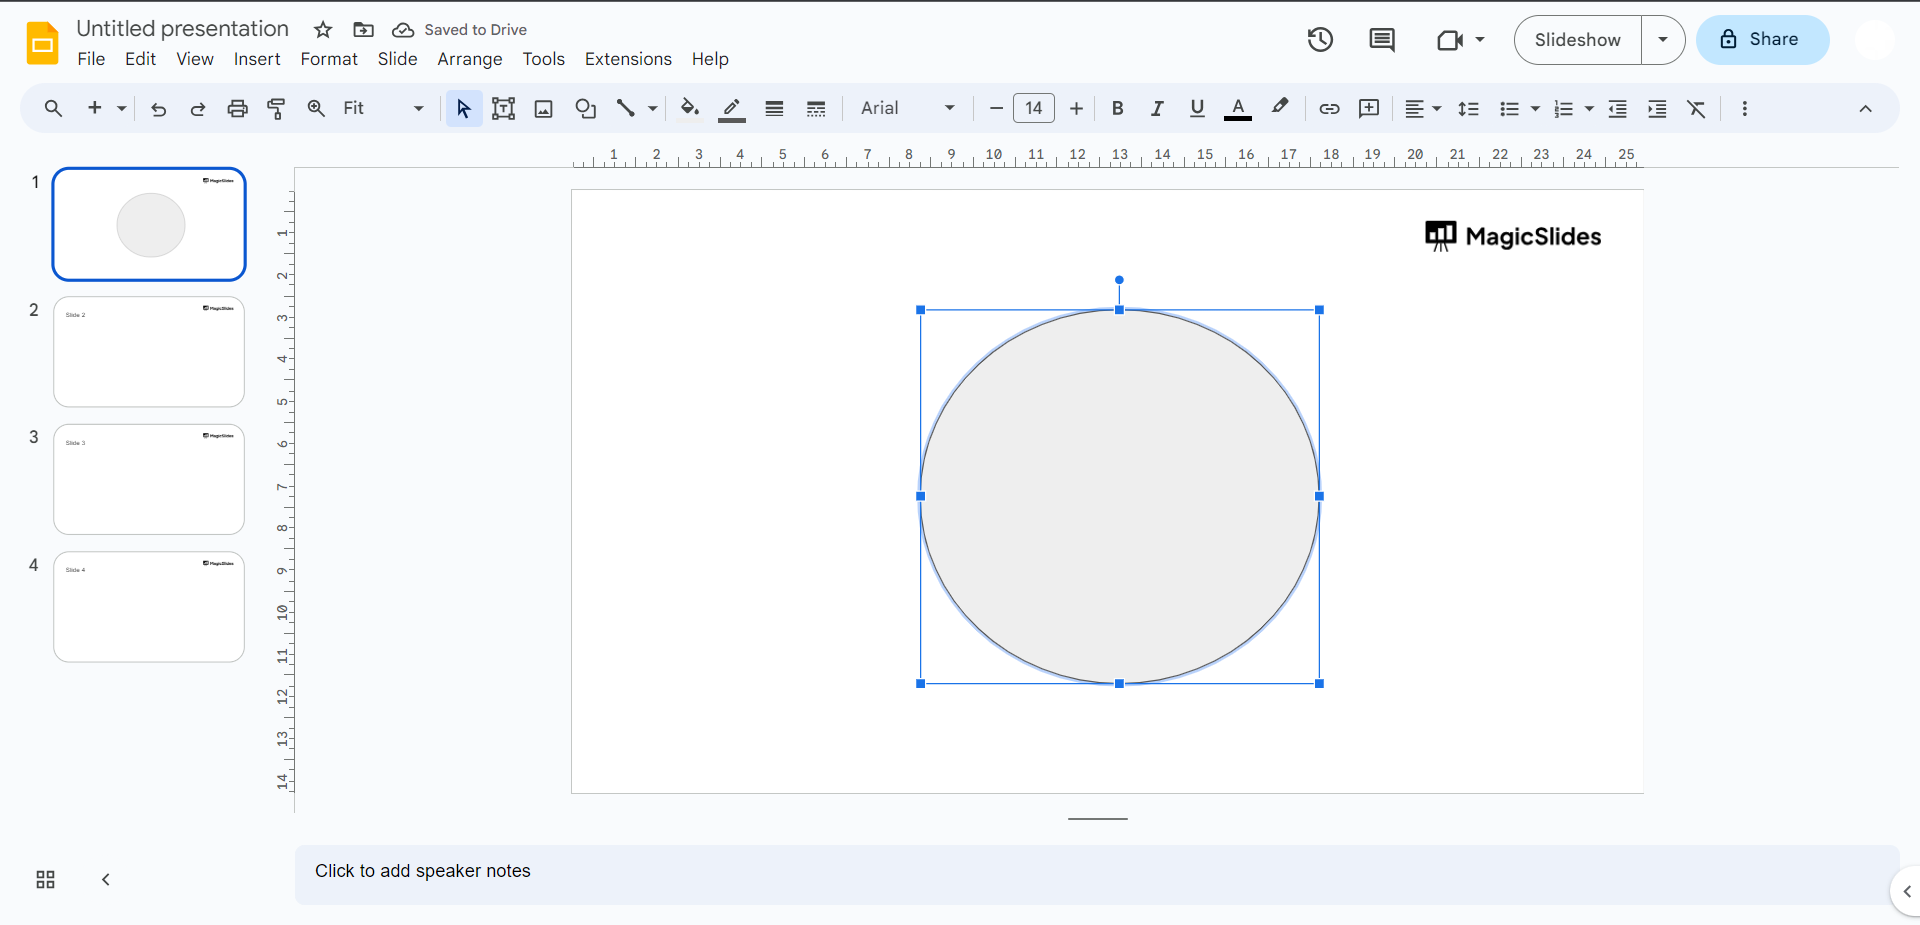Click the print icon

pyautogui.click(x=237, y=109)
